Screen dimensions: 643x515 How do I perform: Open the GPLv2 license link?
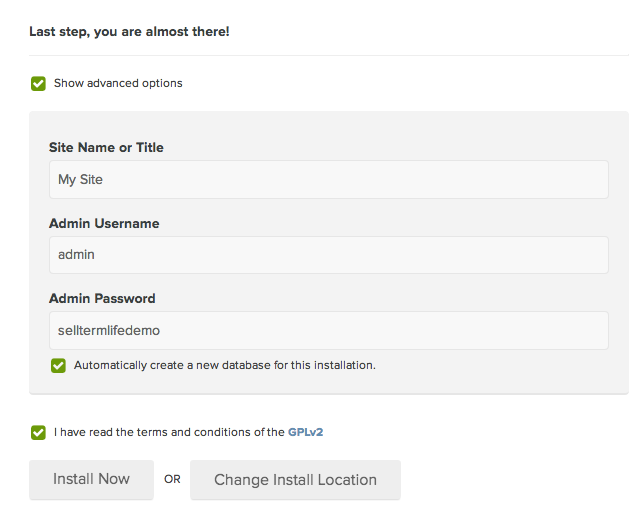[305, 433]
